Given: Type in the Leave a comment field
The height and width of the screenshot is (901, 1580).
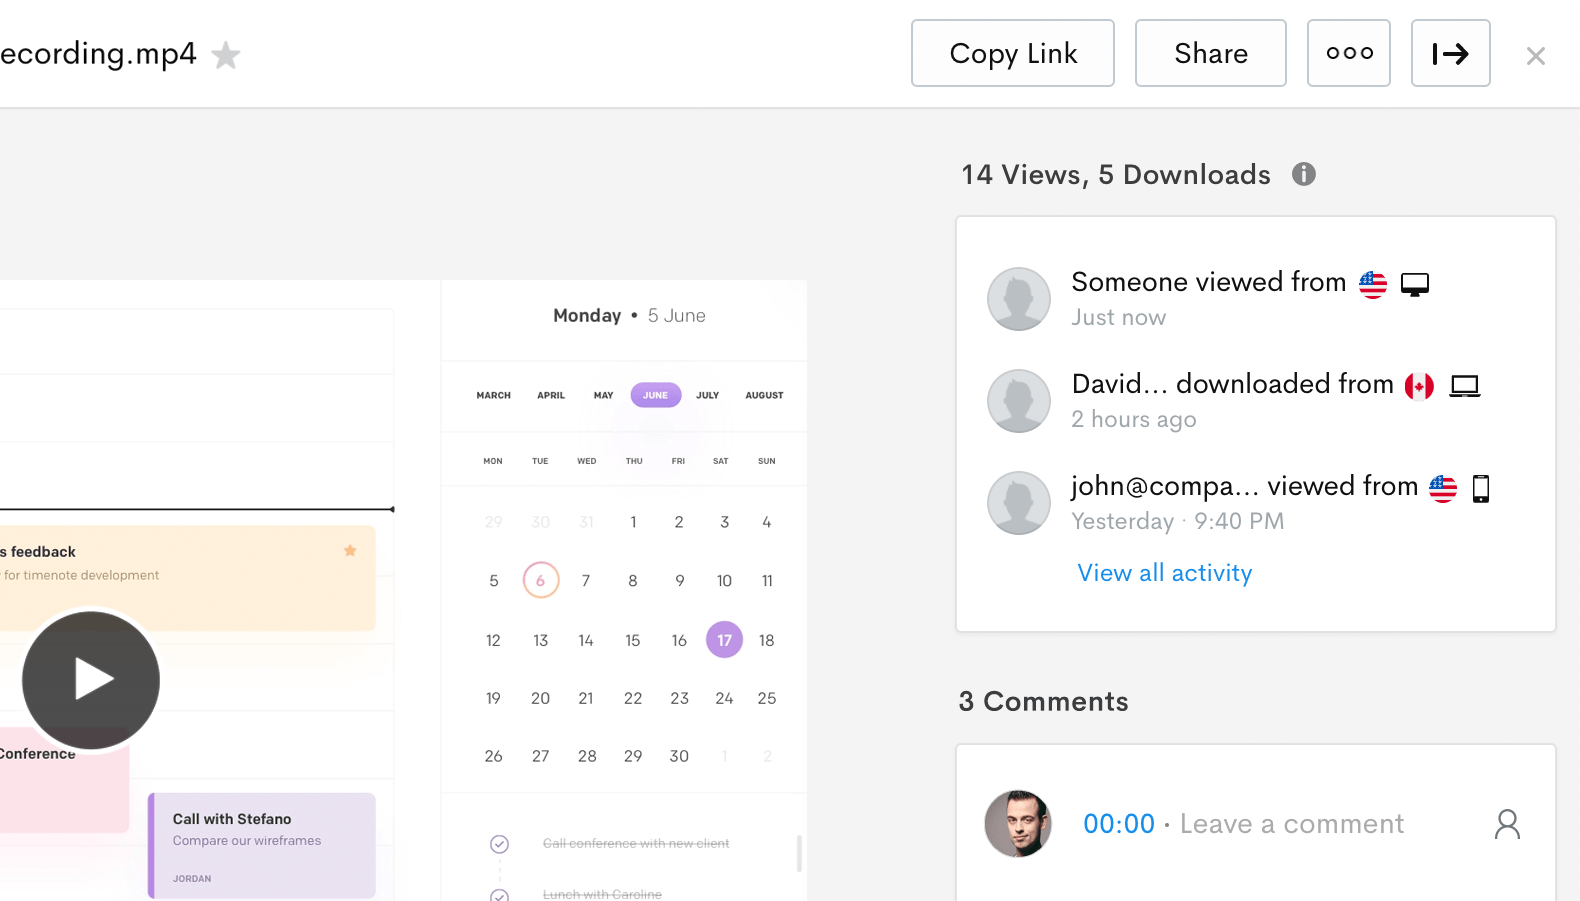Looking at the screenshot, I should [1291, 824].
